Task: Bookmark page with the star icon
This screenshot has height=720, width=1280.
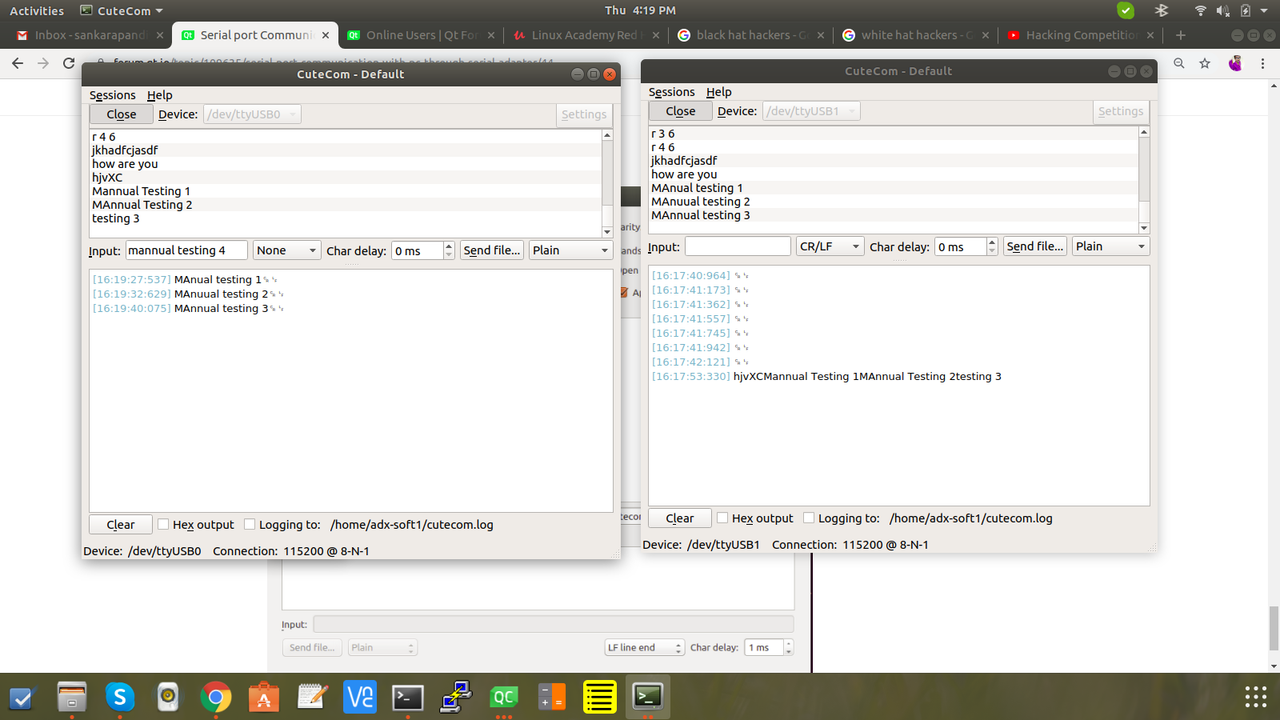Action: click(1205, 63)
